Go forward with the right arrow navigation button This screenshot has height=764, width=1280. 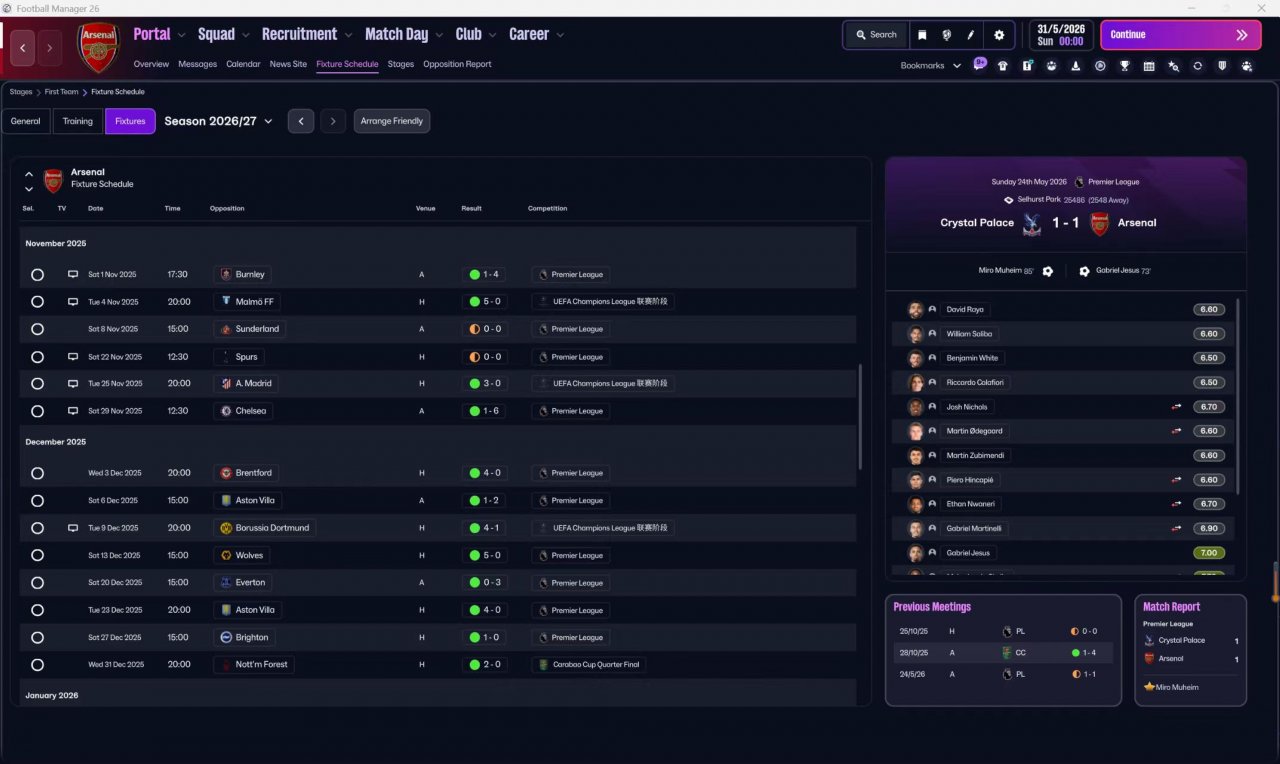[50, 47]
